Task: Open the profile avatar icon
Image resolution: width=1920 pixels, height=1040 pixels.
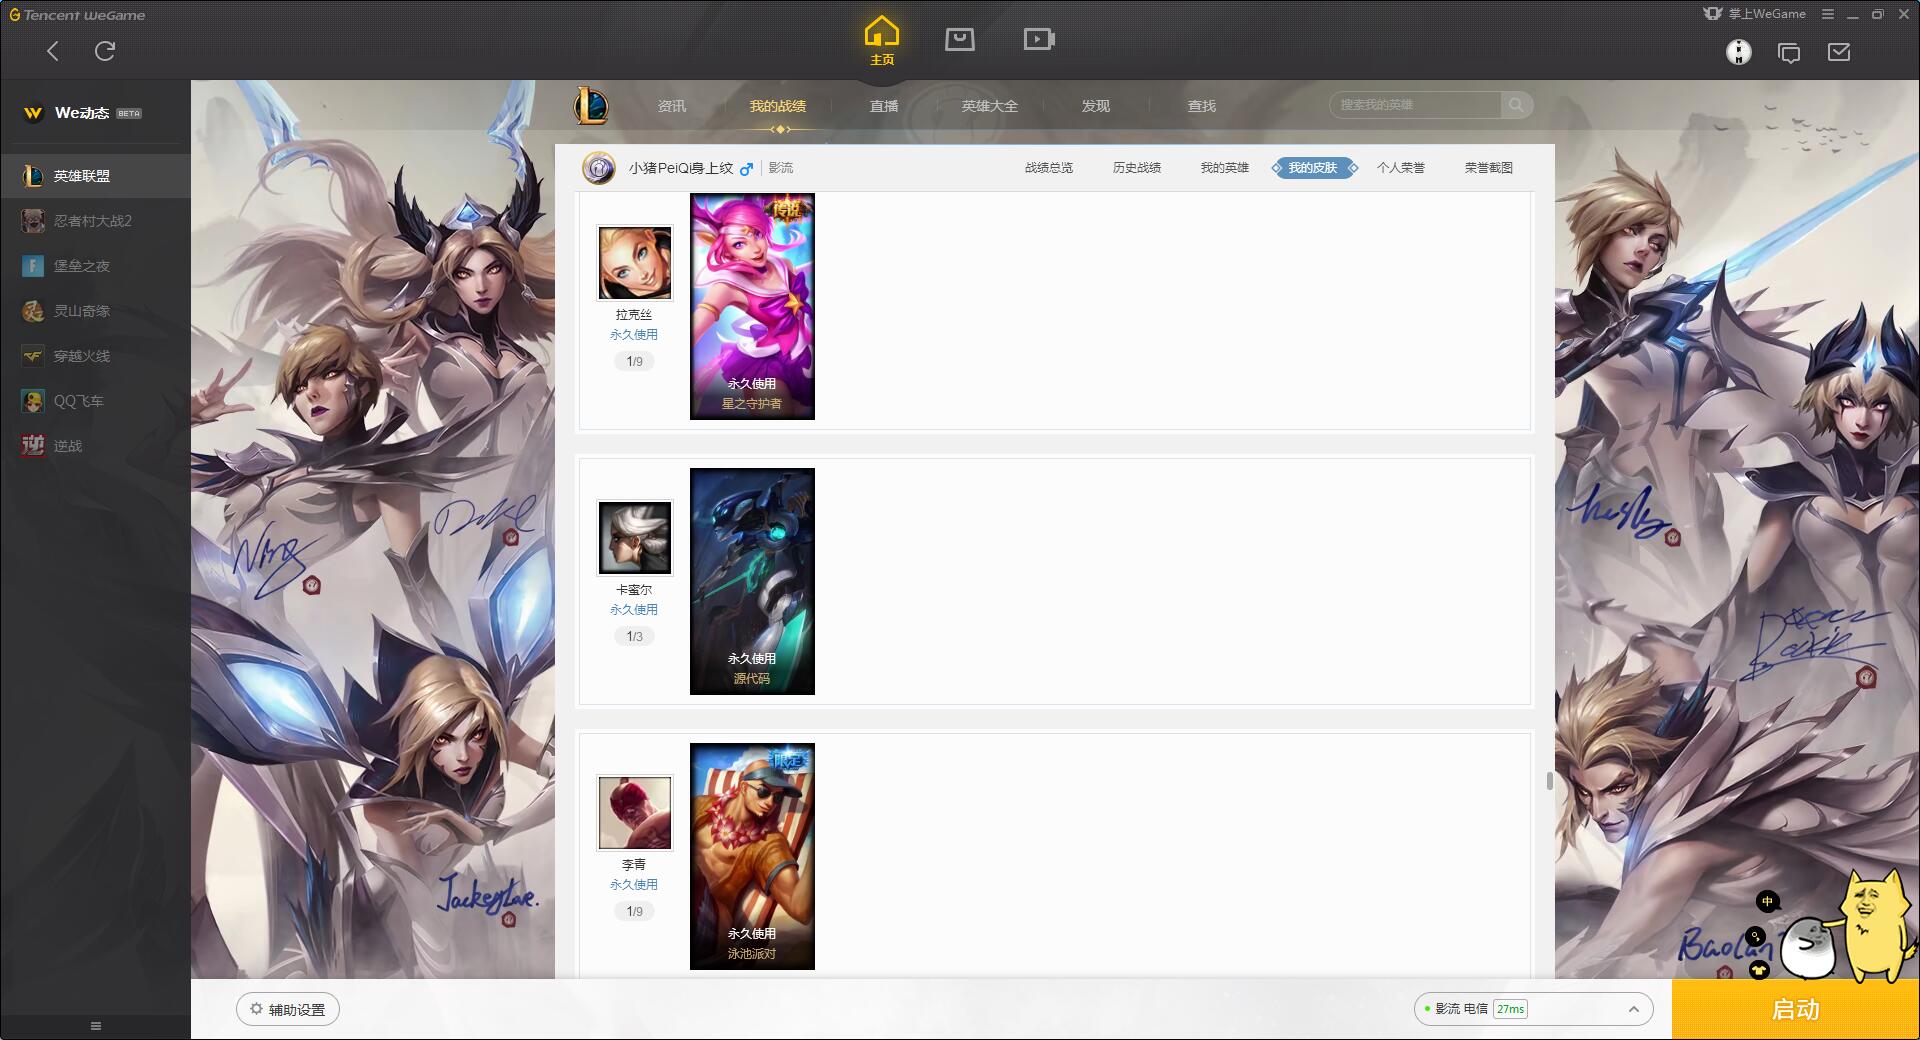Action: coord(1739,52)
